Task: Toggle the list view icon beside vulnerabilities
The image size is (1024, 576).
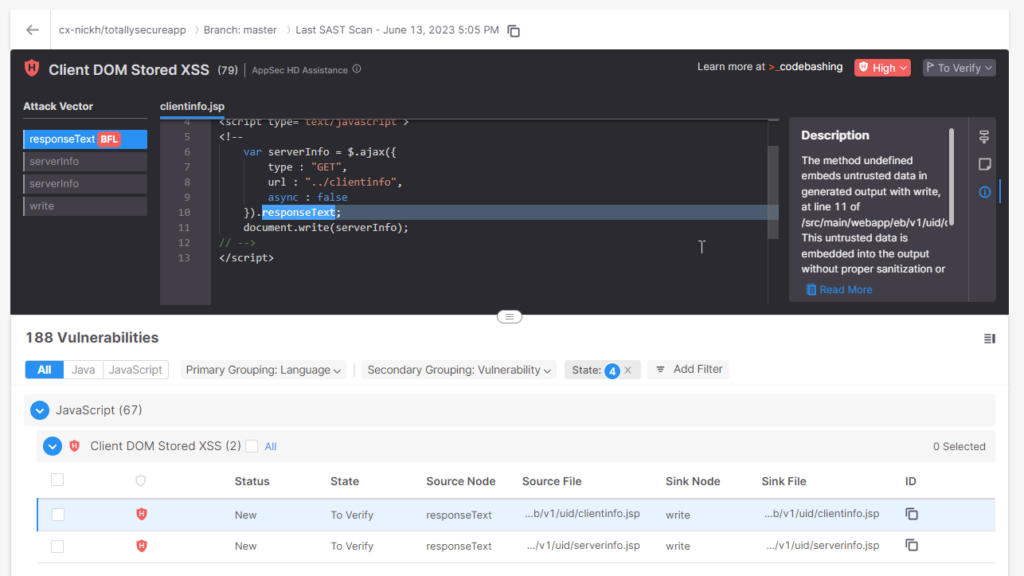Action: pos(989,338)
